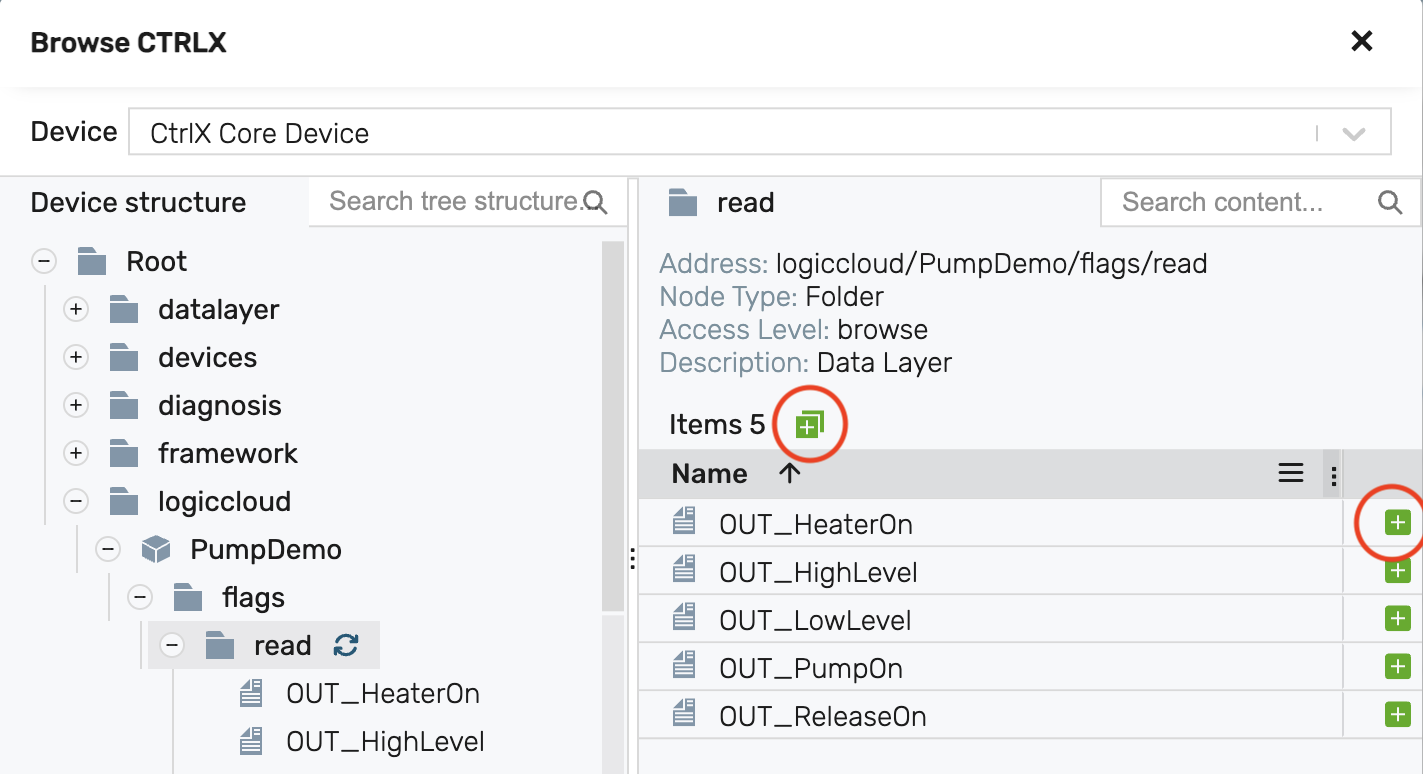Refresh the read folder in tree
The width and height of the screenshot is (1423, 774).
click(346, 645)
